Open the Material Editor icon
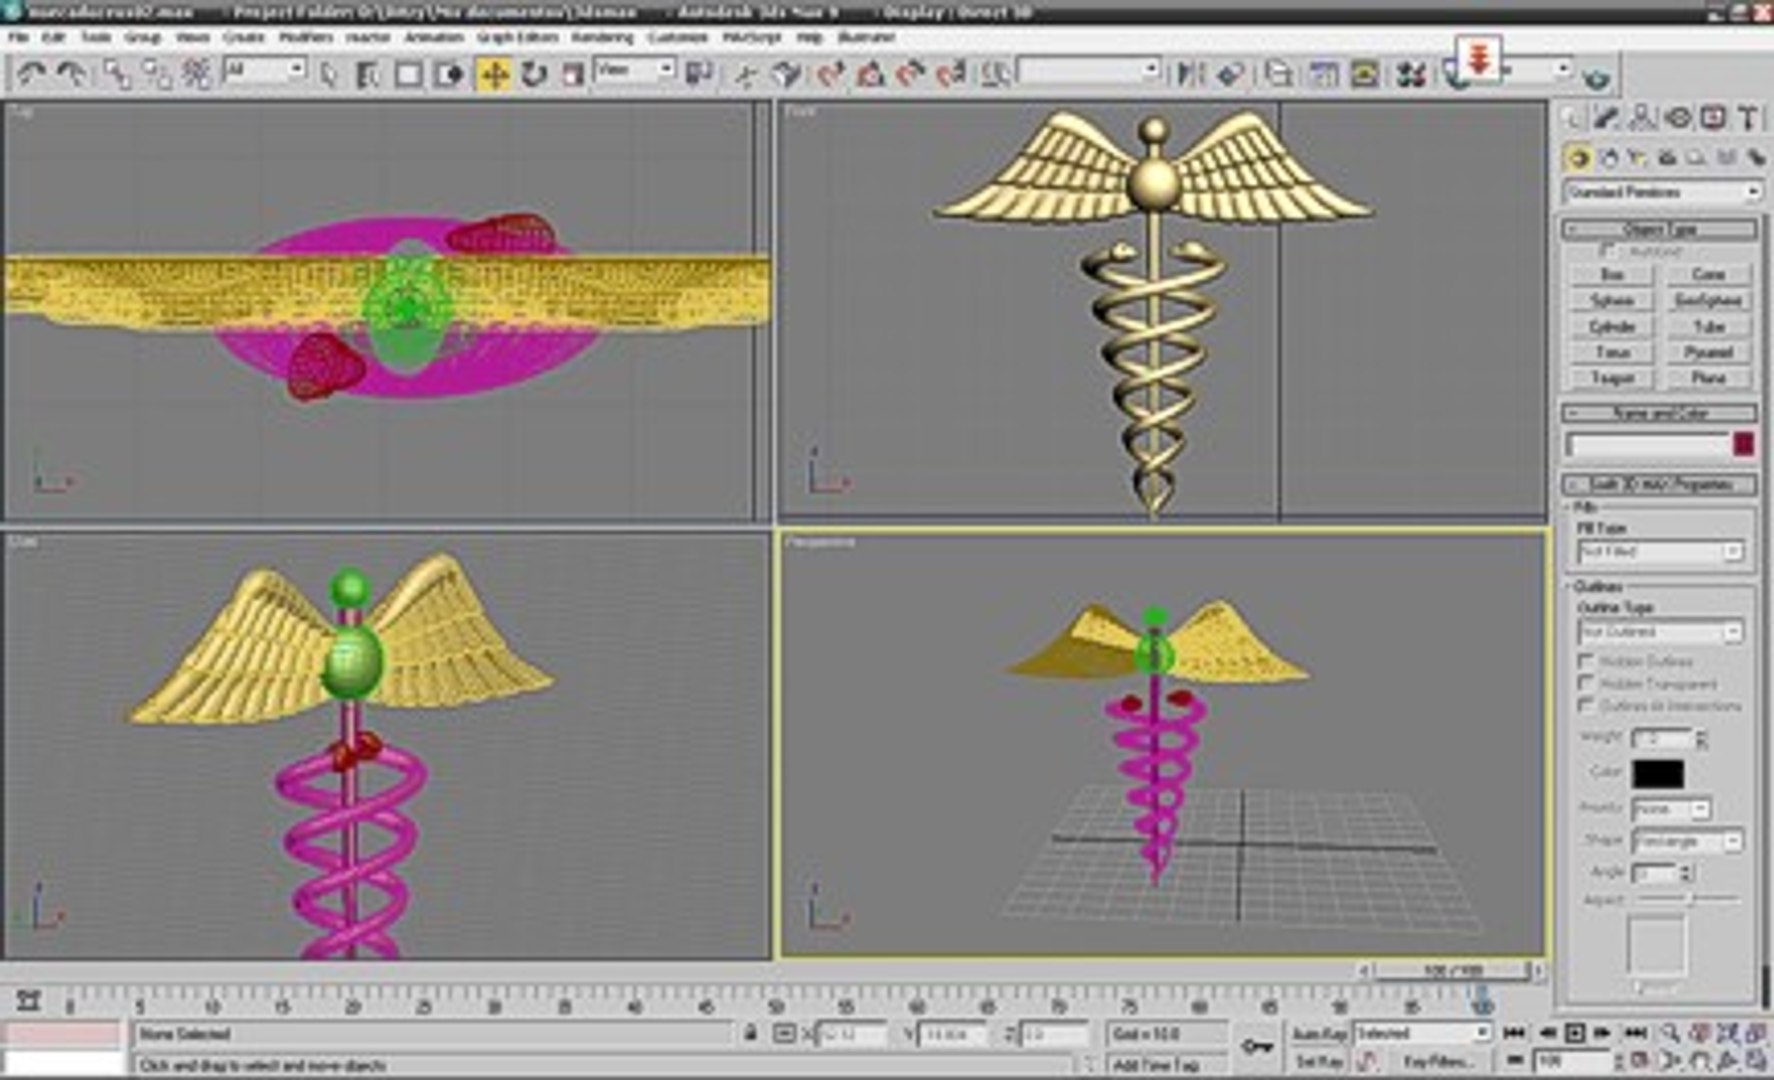 click(x=1410, y=74)
